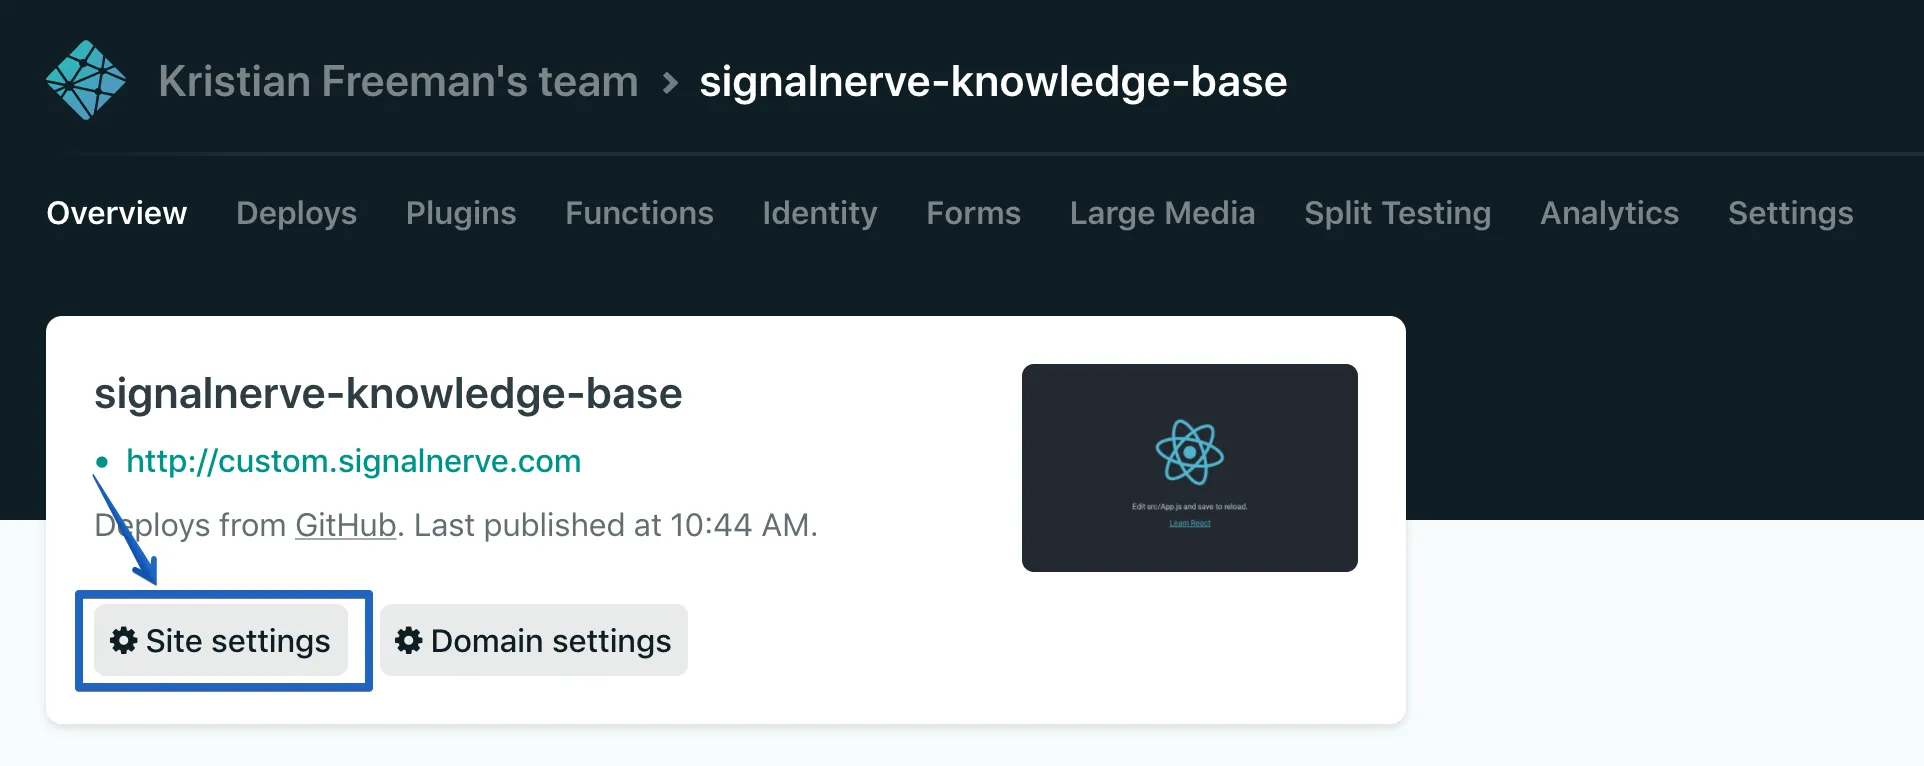Open Domain settings
Image resolution: width=1924 pixels, height=766 pixels.
coord(533,641)
